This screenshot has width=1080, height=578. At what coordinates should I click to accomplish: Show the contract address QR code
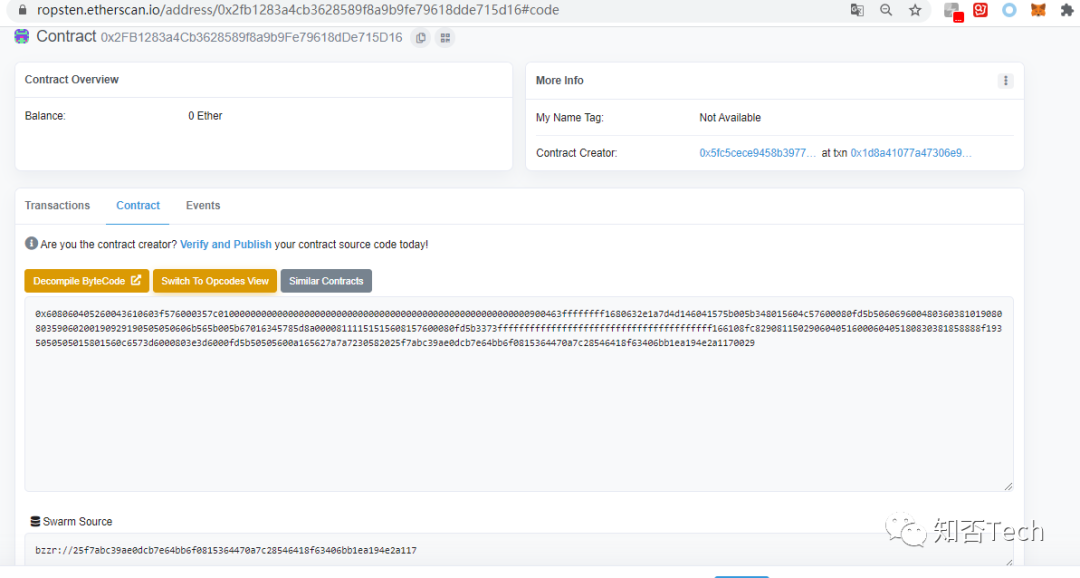pyautogui.click(x=445, y=38)
